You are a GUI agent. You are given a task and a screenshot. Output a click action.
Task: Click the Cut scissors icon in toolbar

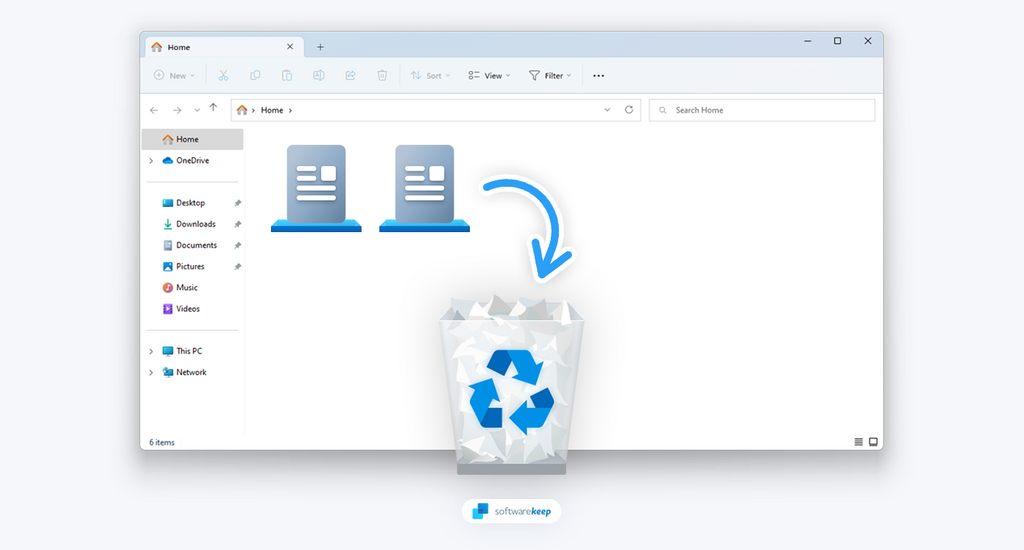click(223, 75)
